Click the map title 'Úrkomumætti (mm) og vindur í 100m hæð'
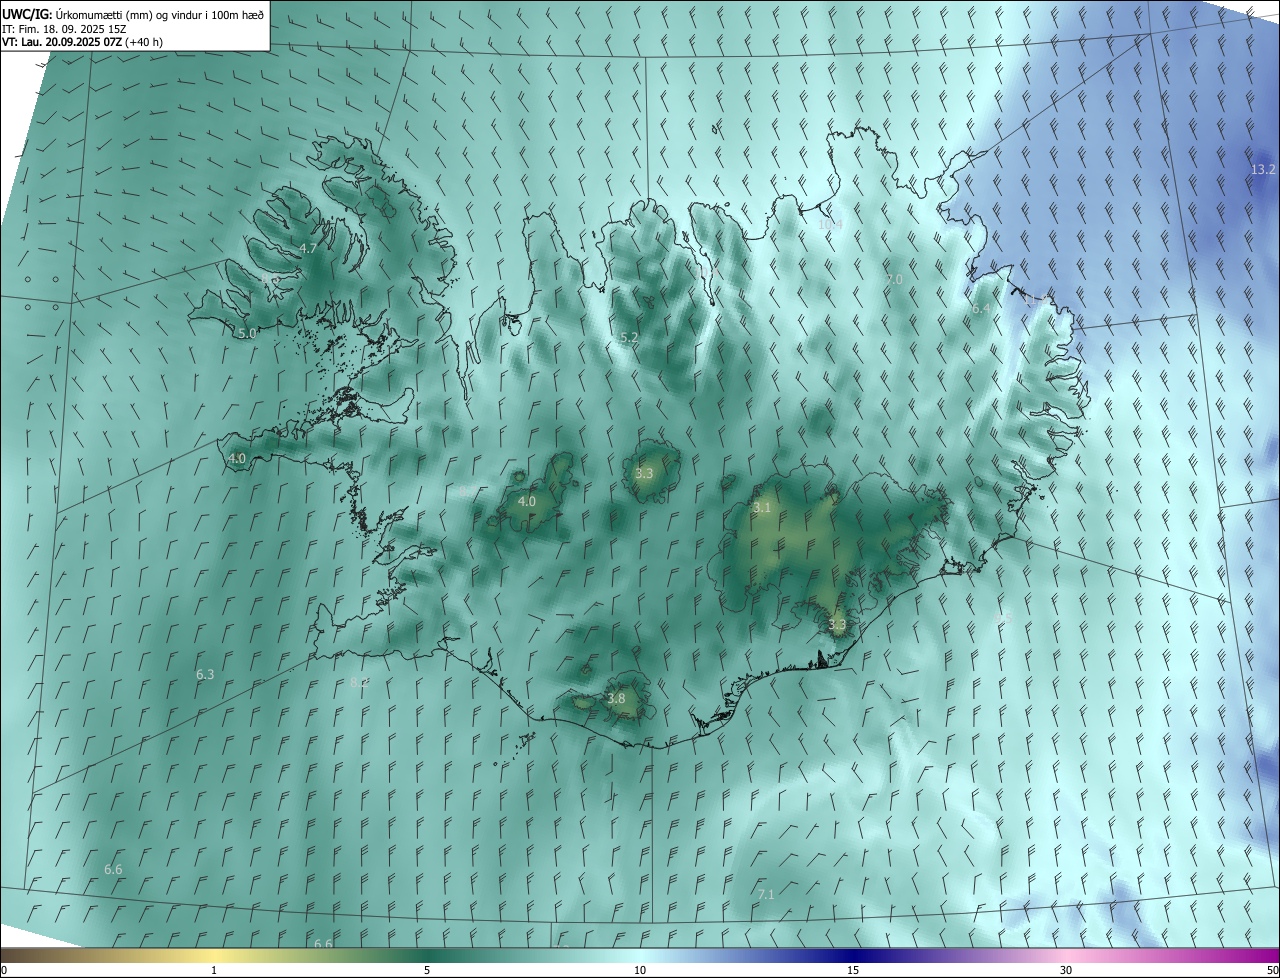The height and width of the screenshot is (978, 1280). pyautogui.click(x=158, y=14)
